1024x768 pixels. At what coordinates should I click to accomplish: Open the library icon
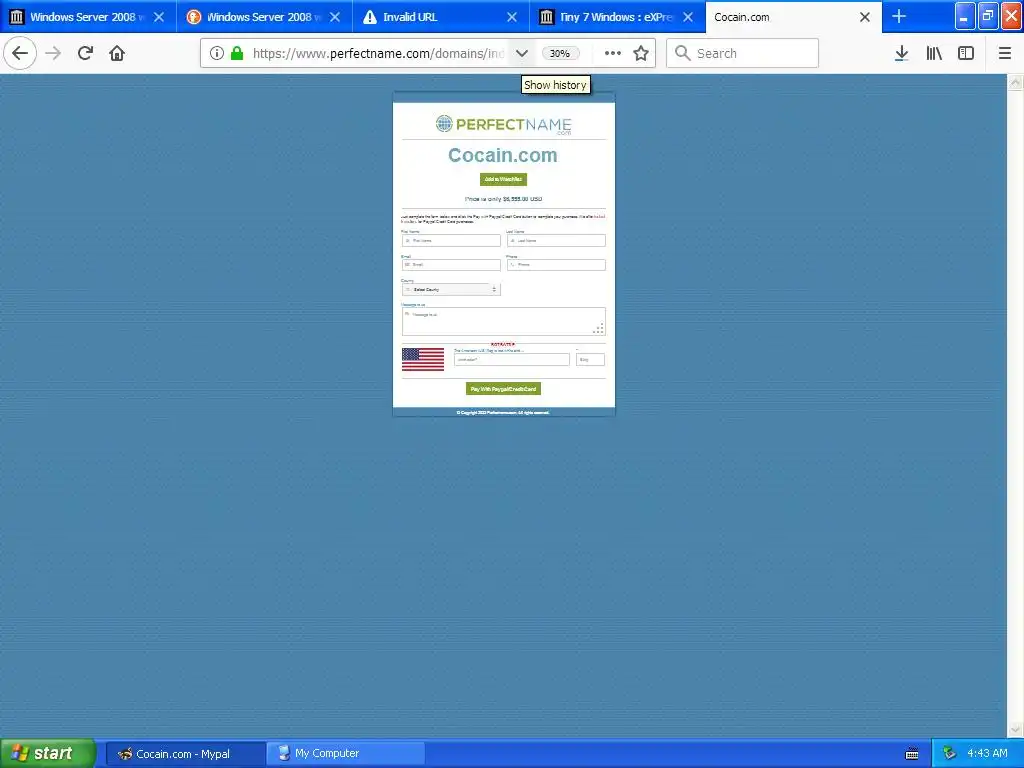(934, 54)
